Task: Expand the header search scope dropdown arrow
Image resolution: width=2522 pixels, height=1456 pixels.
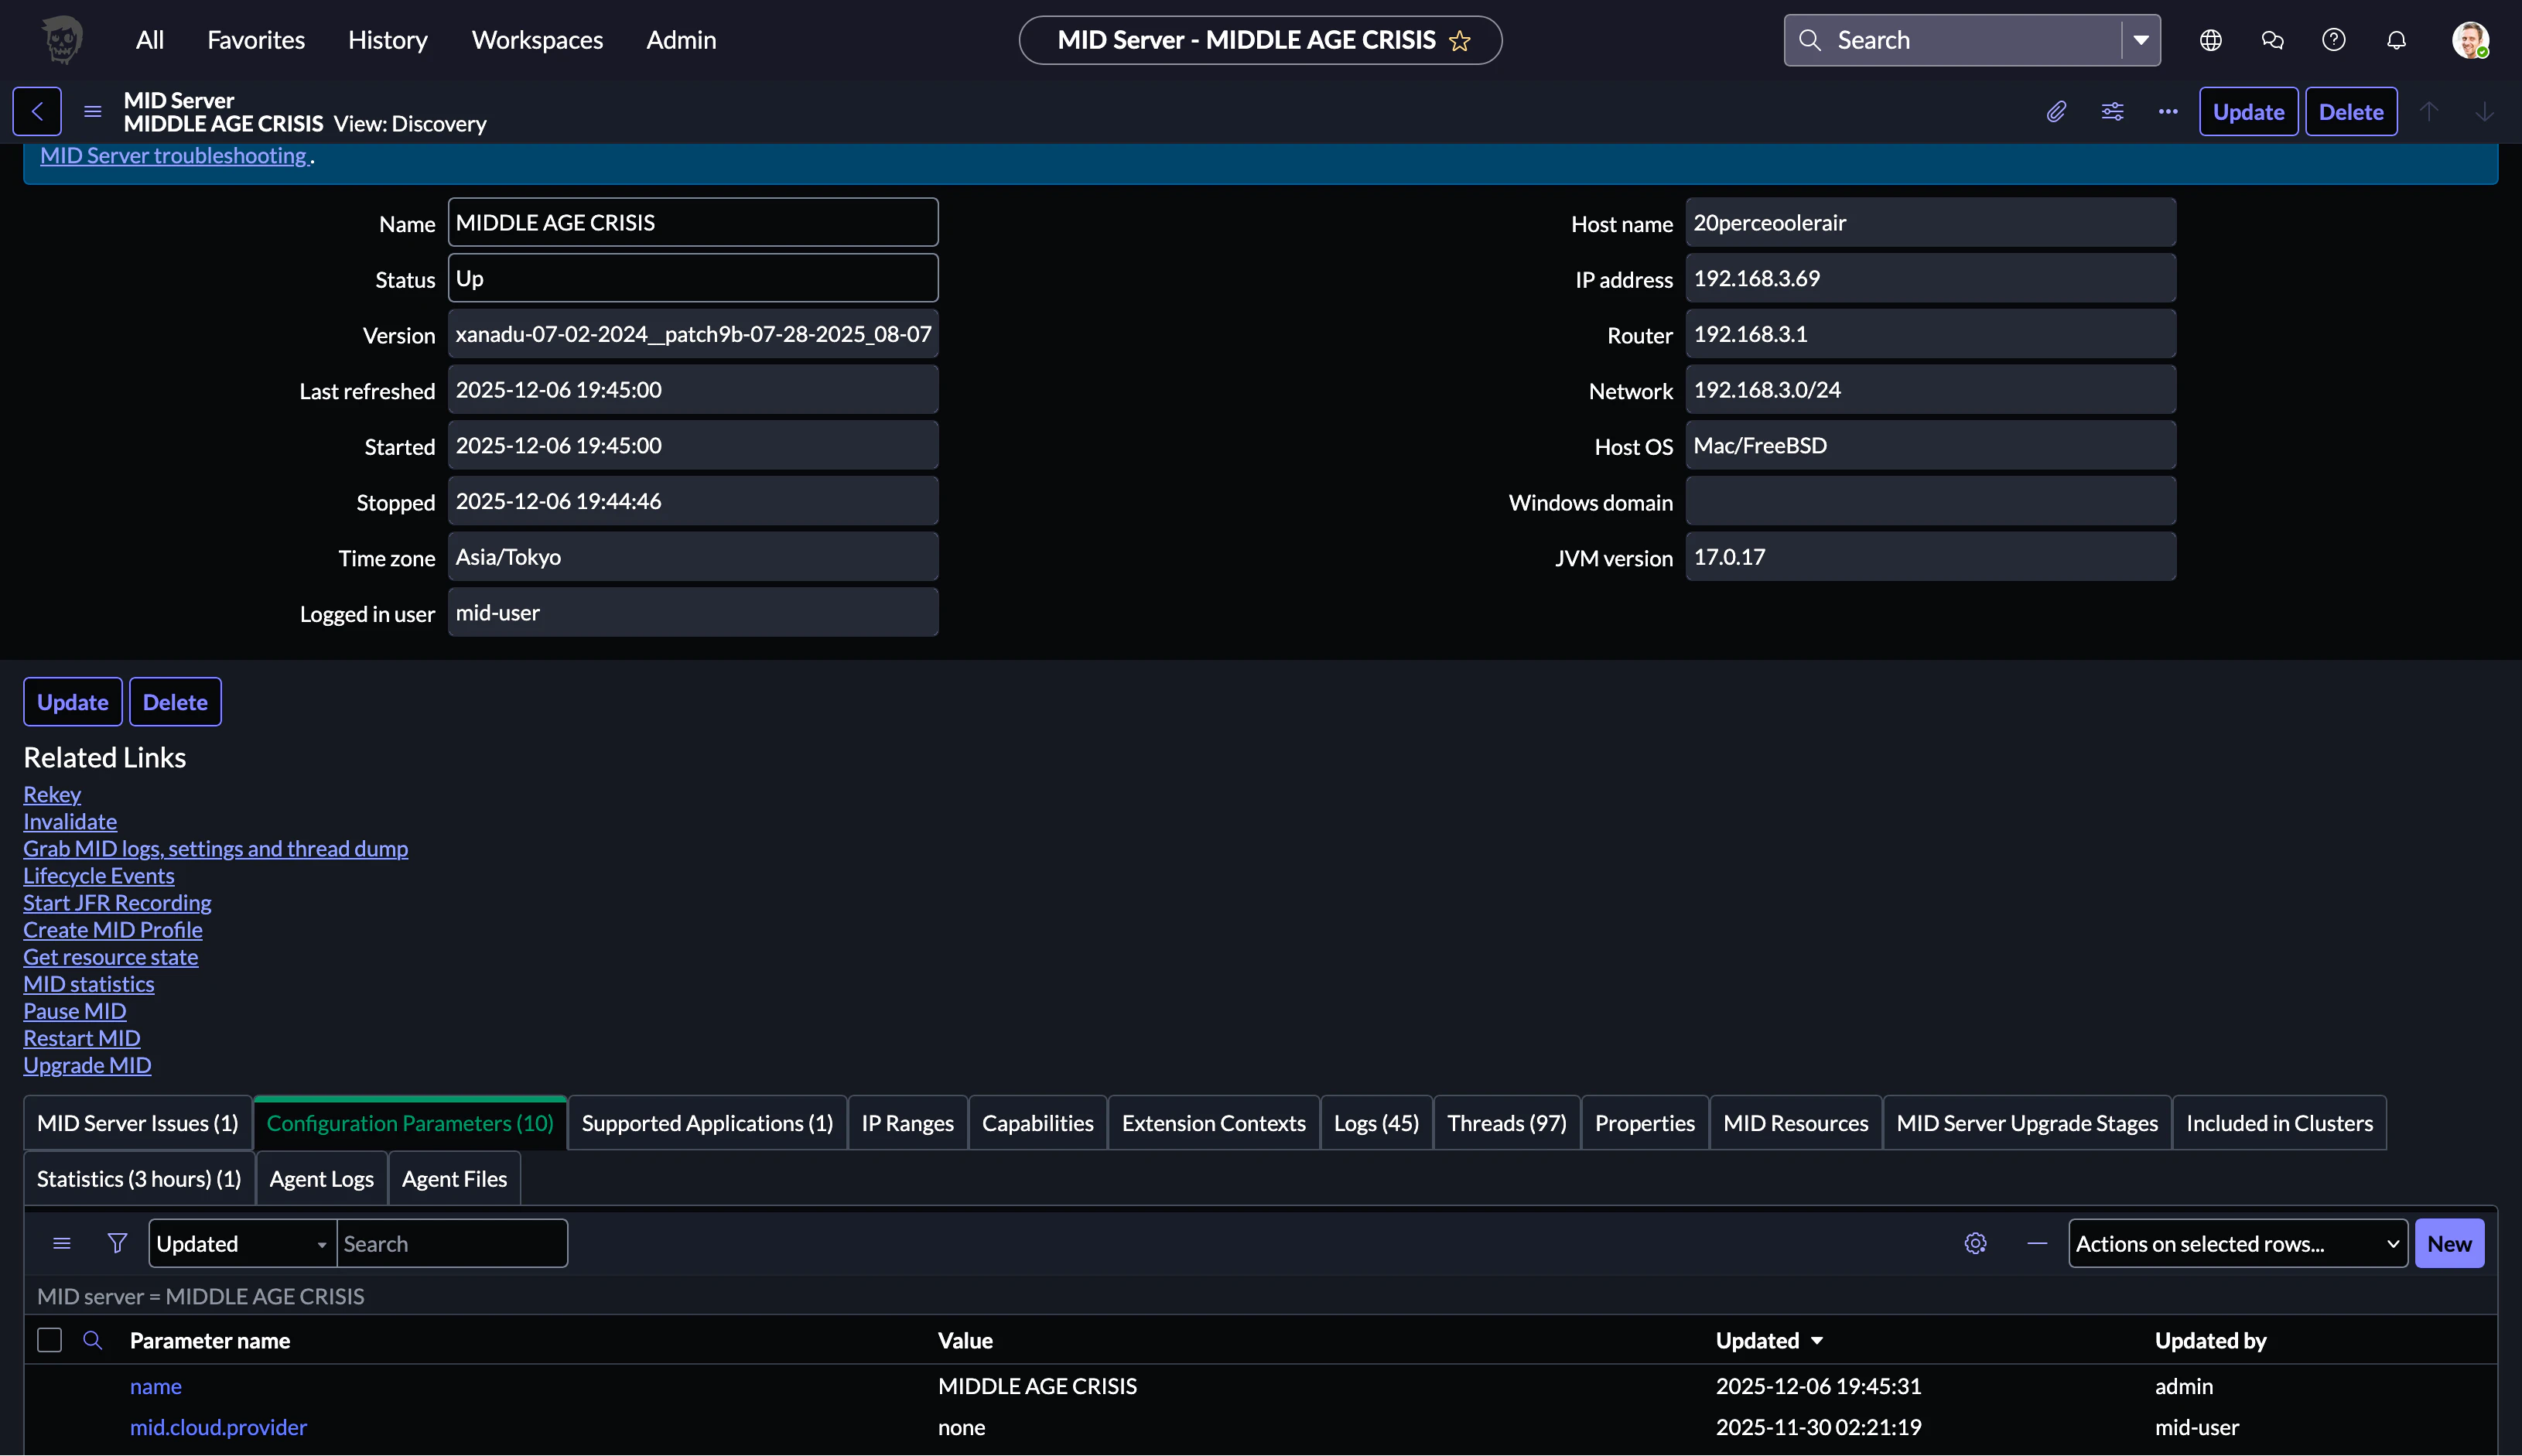Action: [2141, 40]
